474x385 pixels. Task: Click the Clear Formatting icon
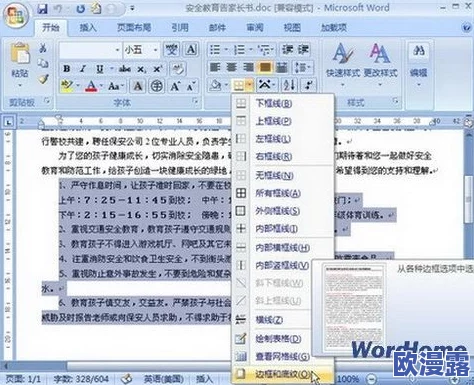[178, 69]
